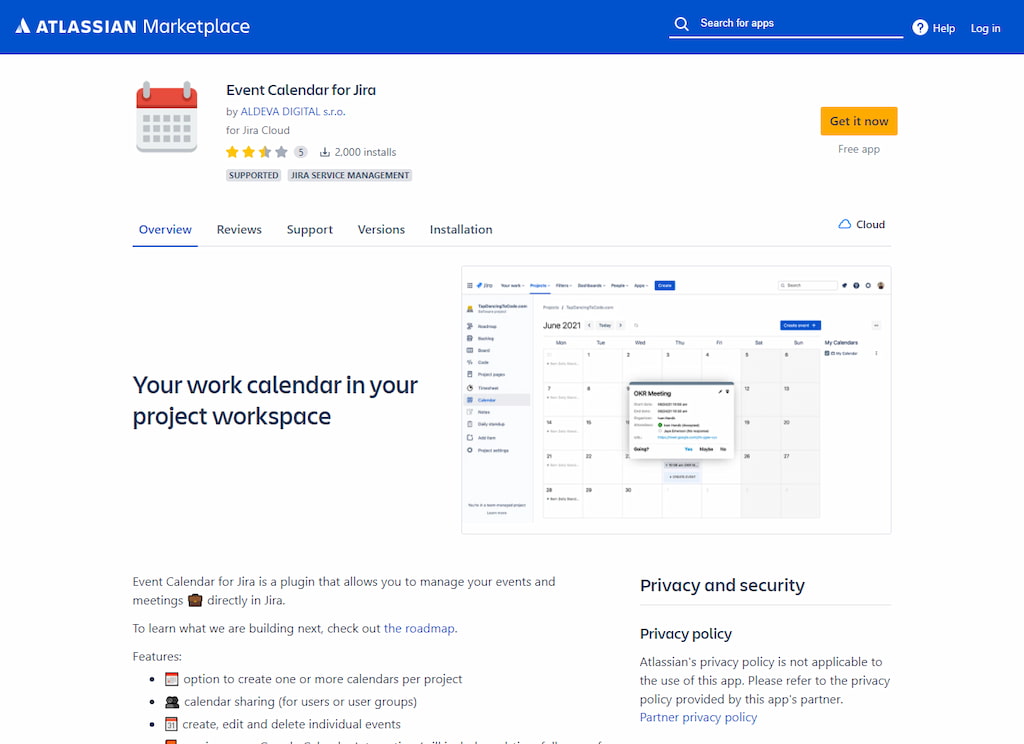Open the Versions tab
1024x744 pixels.
[x=381, y=229]
